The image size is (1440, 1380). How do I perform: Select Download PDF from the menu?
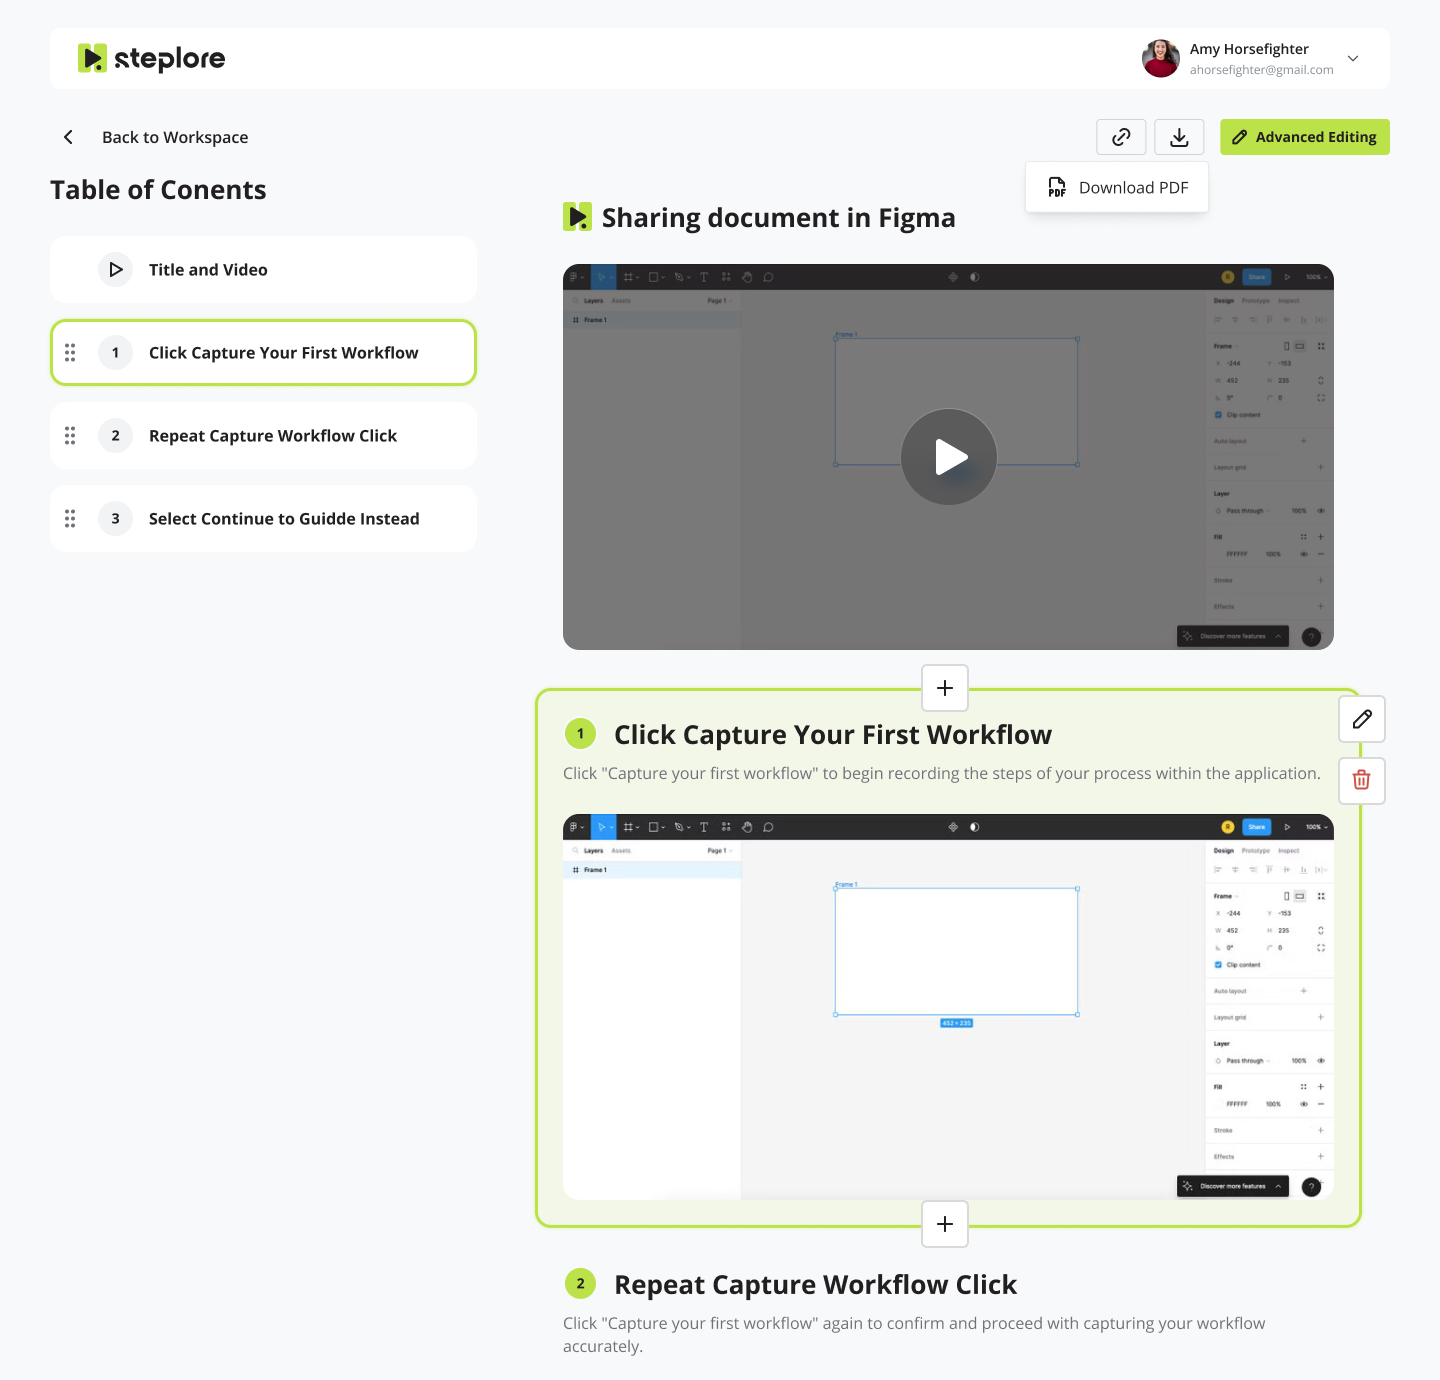click(x=1133, y=187)
